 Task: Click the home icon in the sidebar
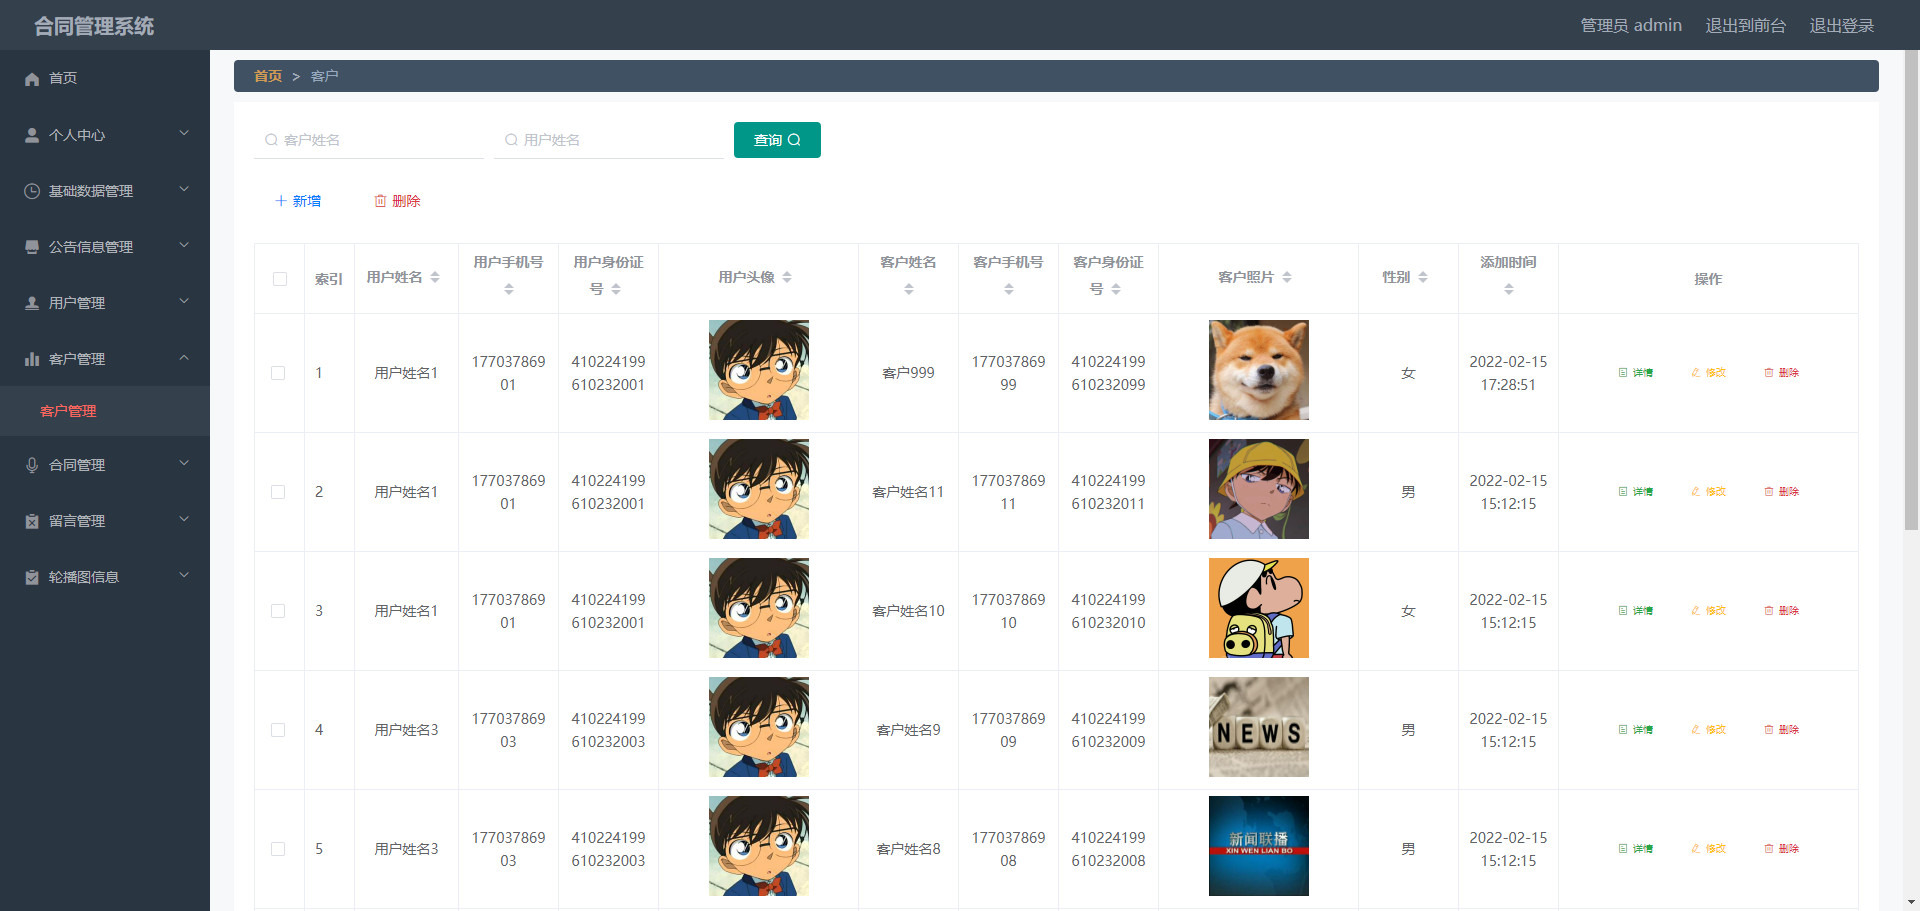[x=32, y=79]
